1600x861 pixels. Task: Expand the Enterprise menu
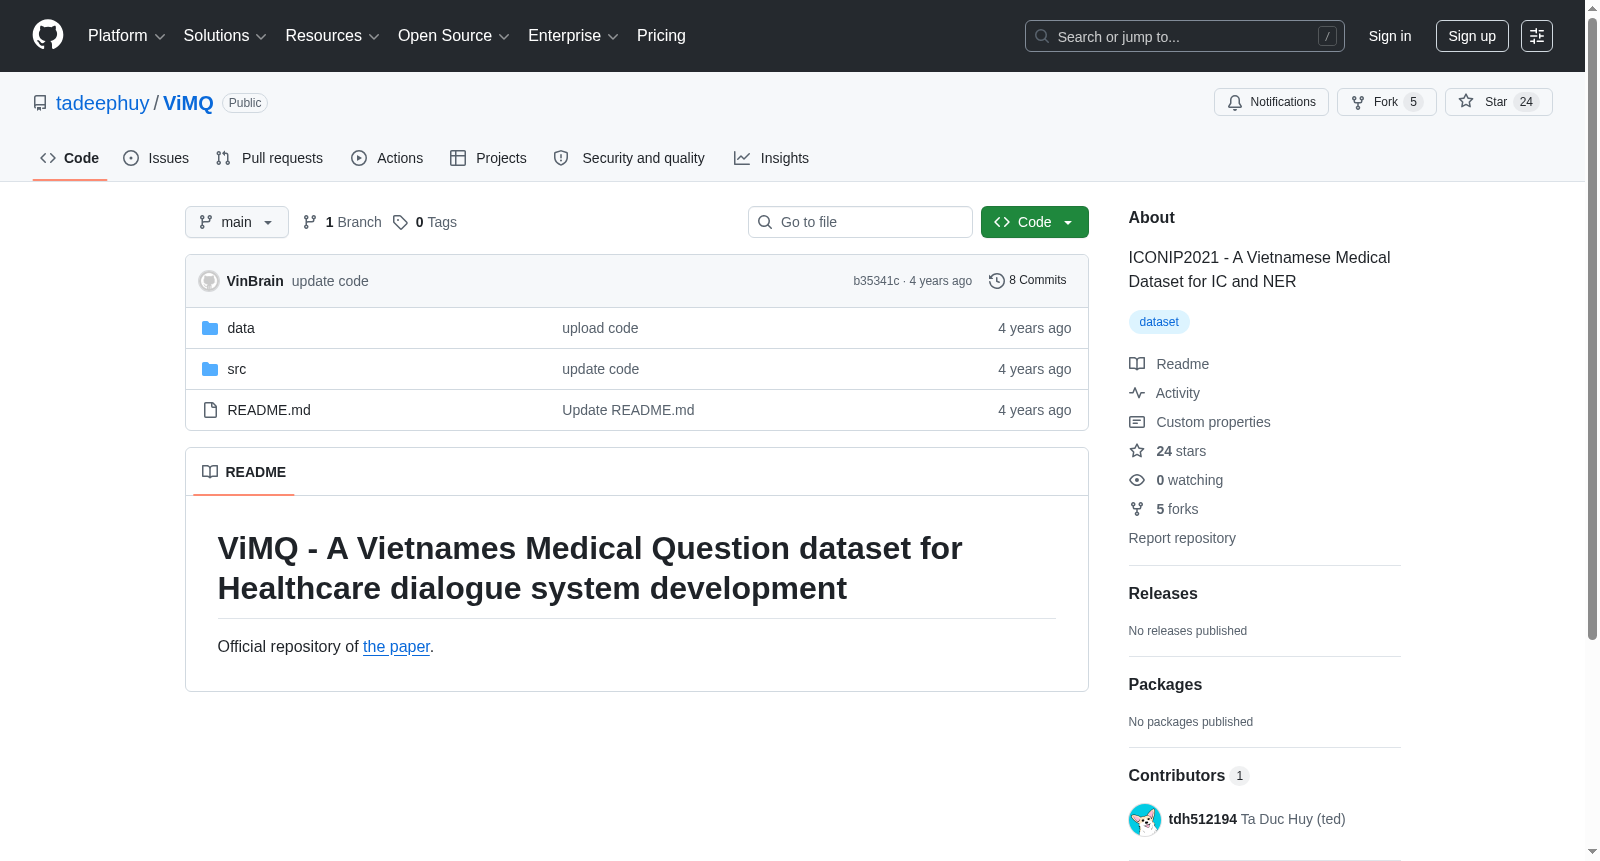click(x=573, y=36)
